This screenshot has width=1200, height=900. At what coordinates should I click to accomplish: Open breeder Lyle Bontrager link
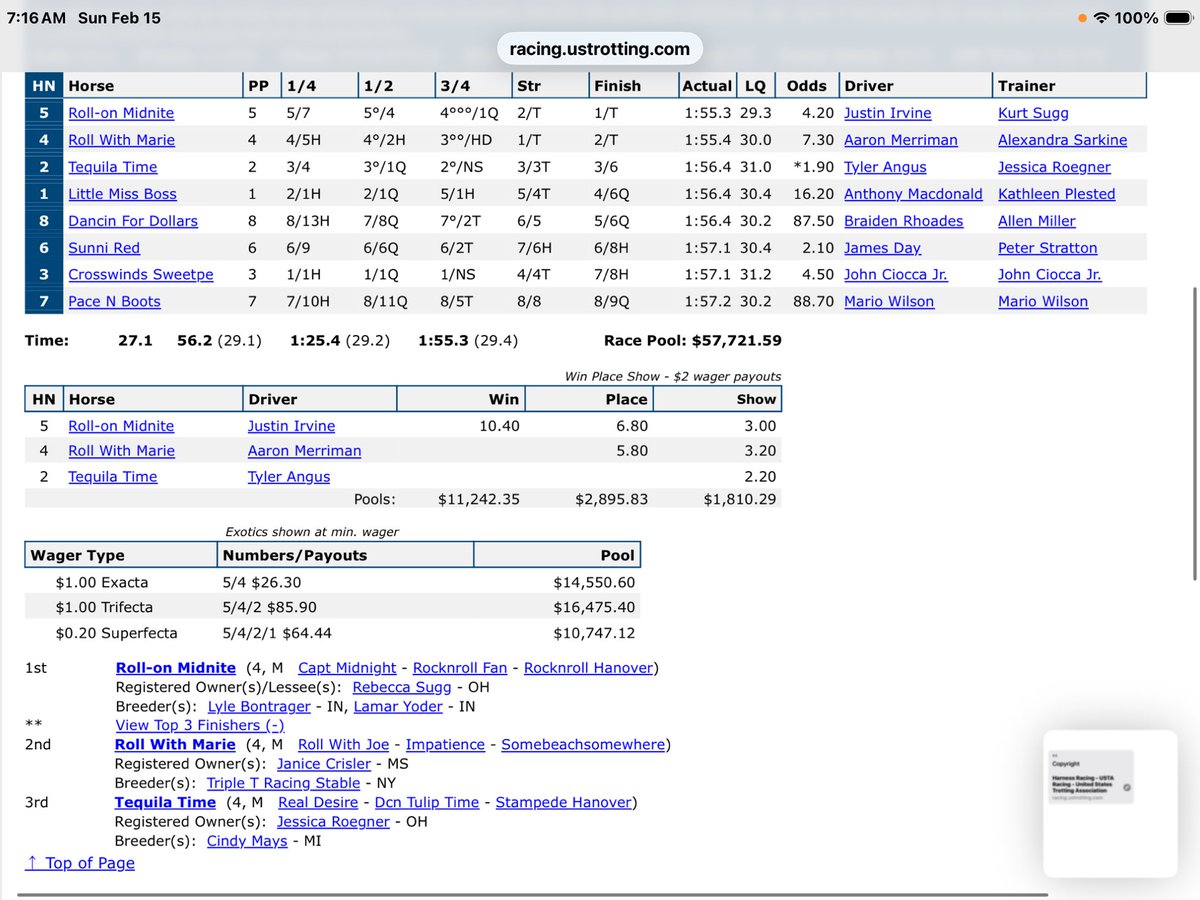(x=259, y=706)
